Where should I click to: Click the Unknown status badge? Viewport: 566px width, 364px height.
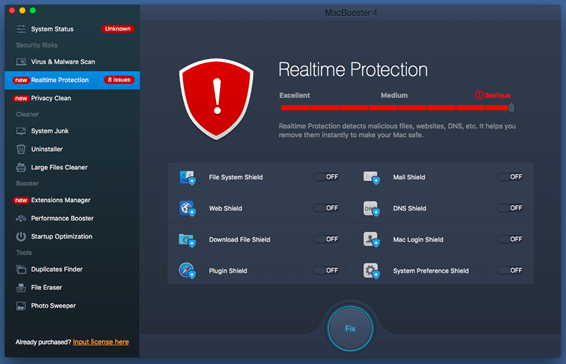point(118,29)
